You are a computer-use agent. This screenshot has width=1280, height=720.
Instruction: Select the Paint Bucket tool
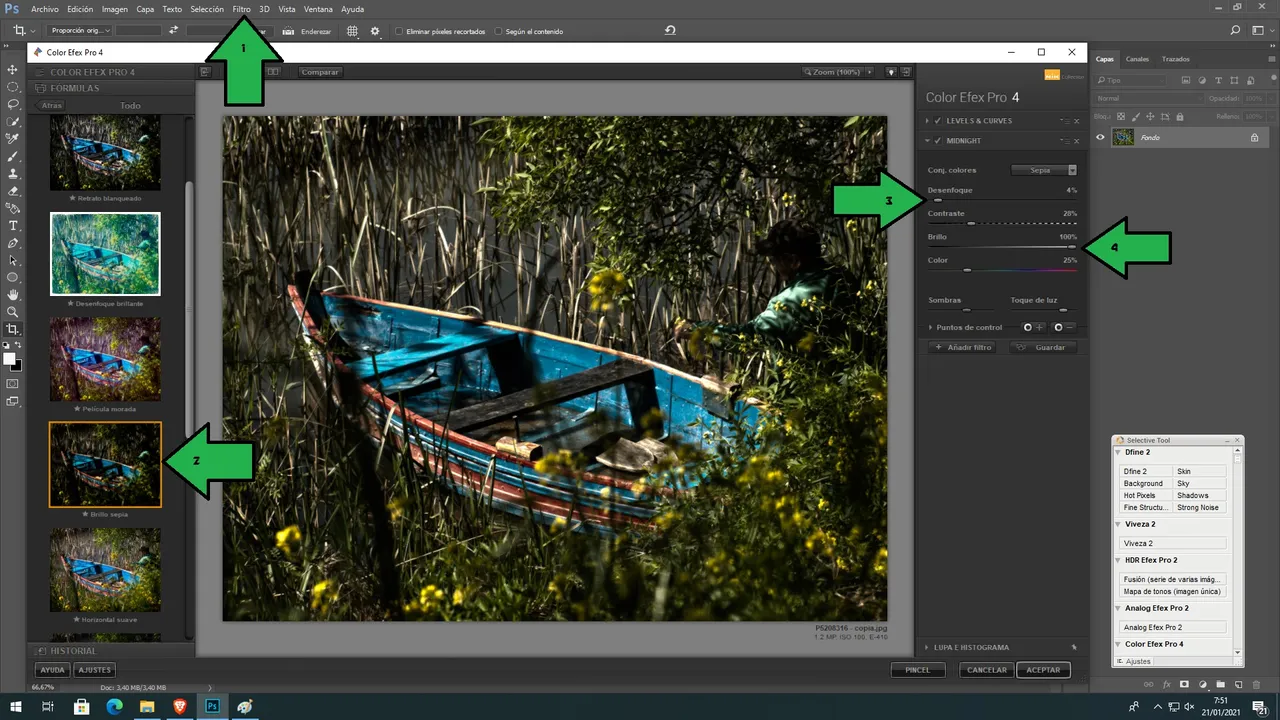[13, 209]
